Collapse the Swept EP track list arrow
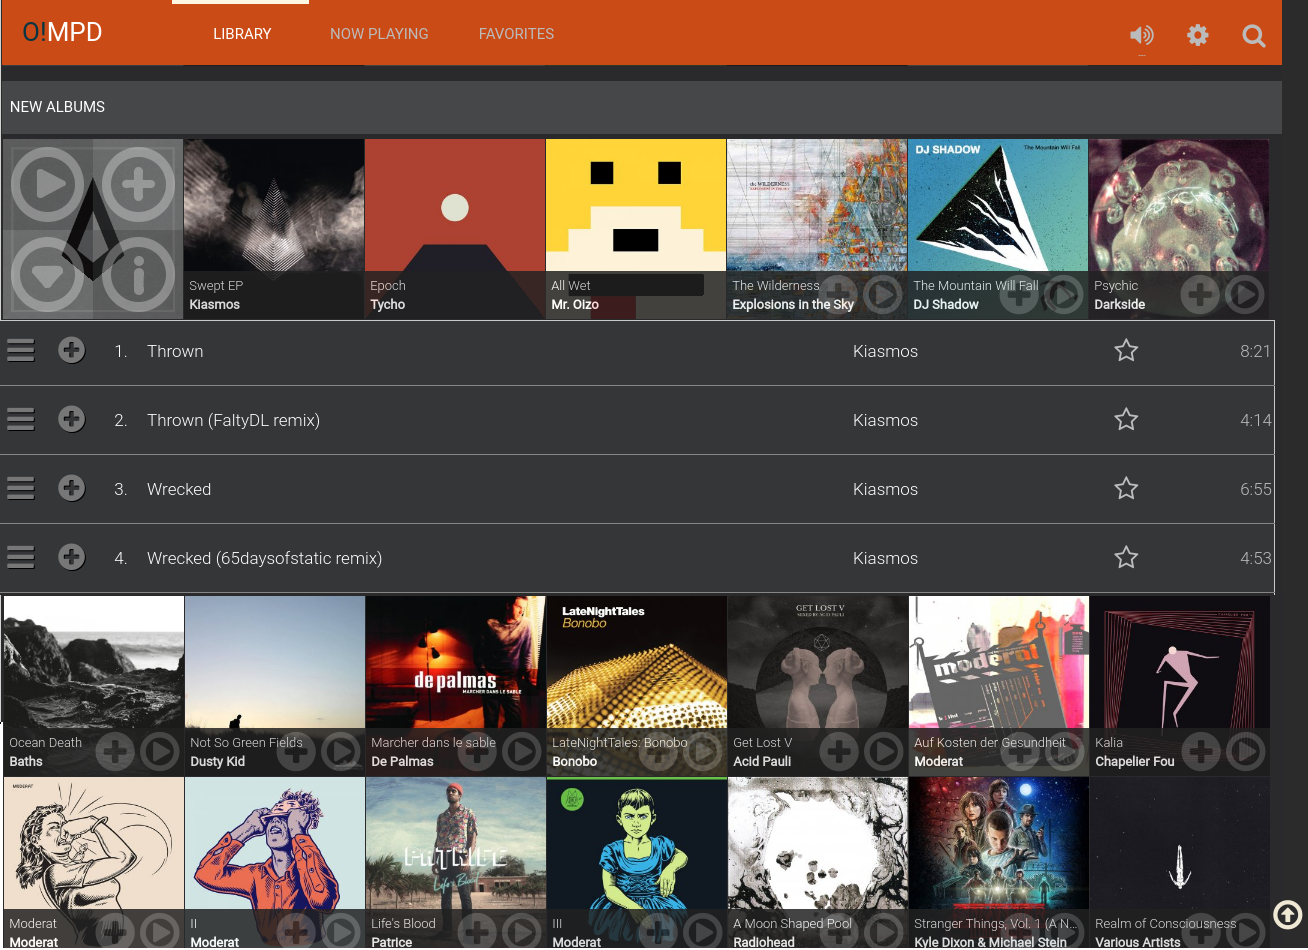This screenshot has height=950, width=1308. 47,274
